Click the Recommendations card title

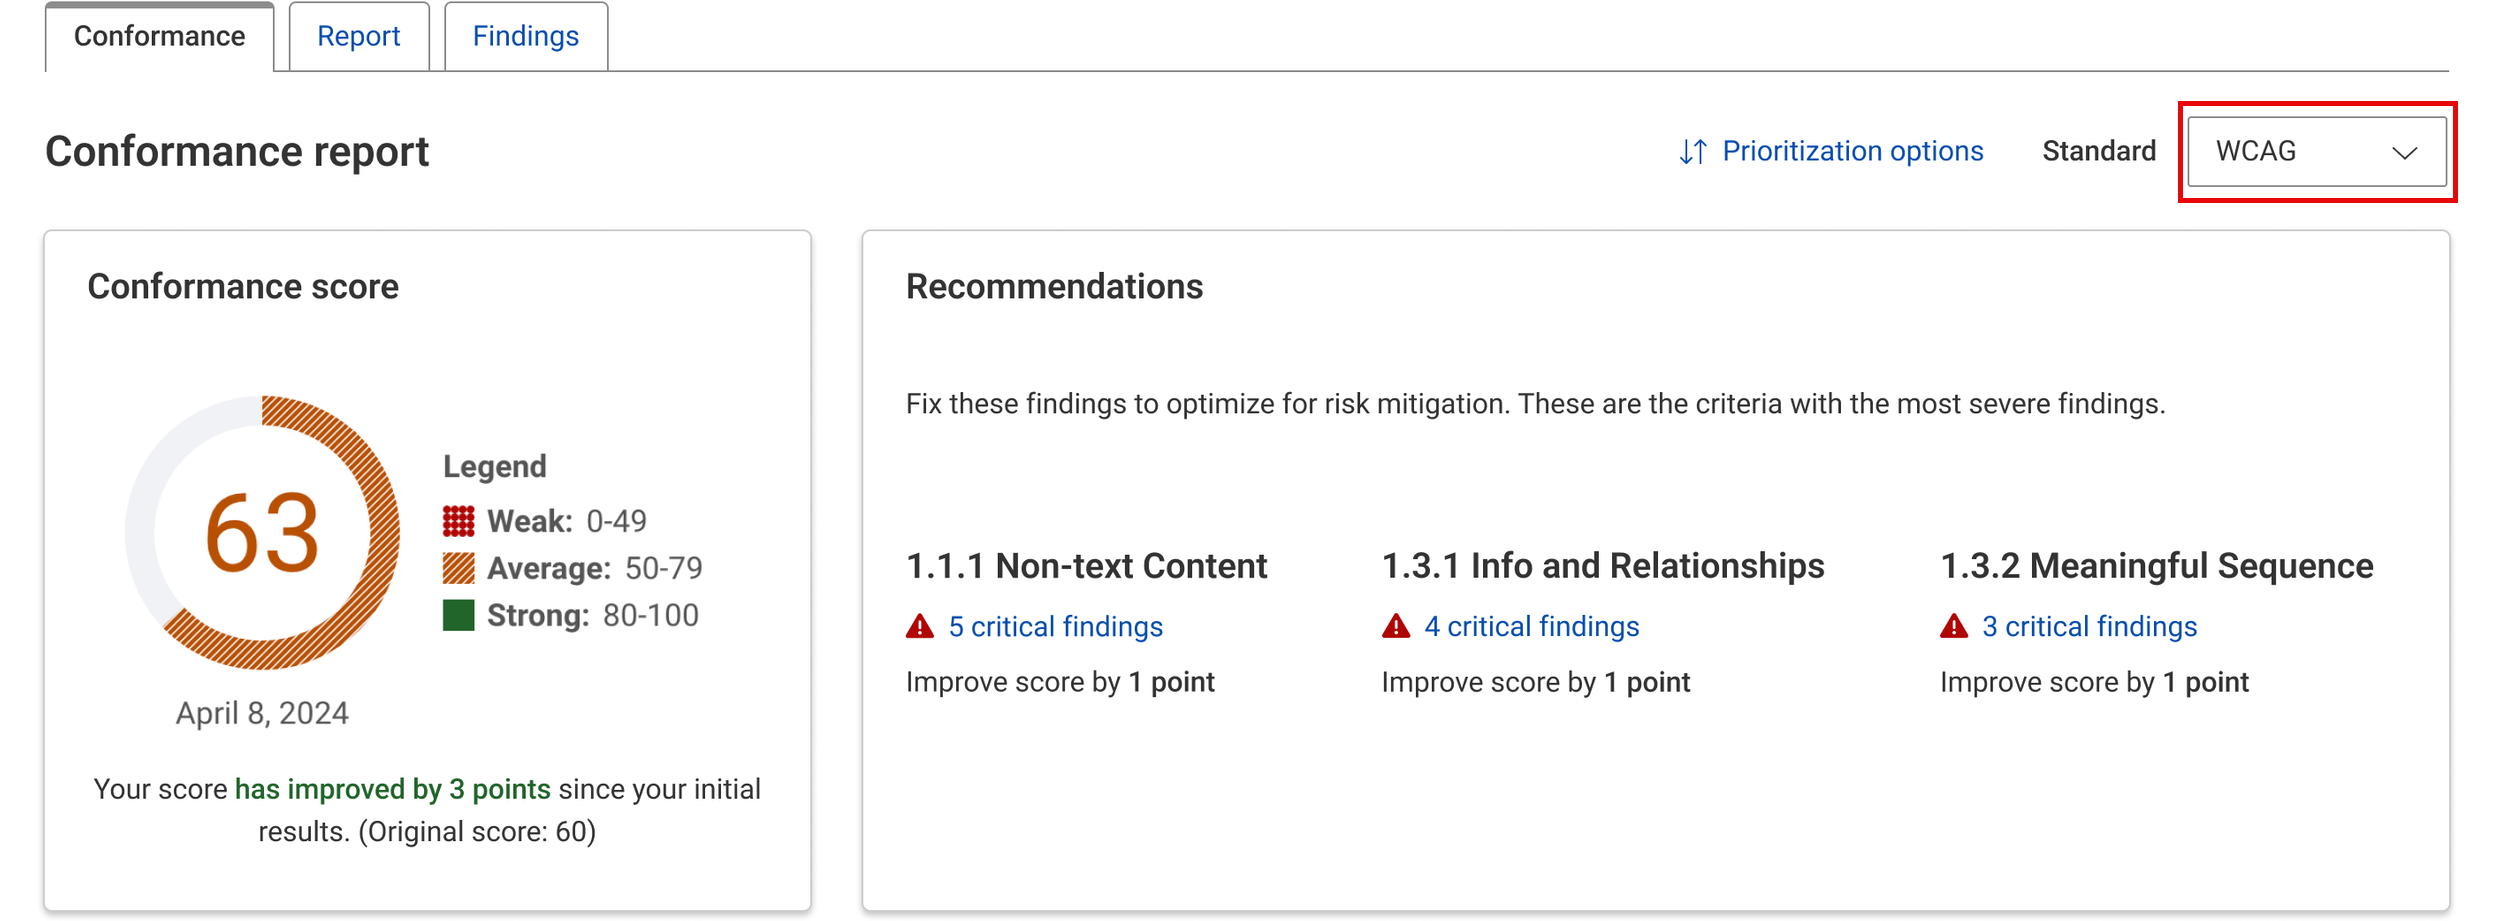pos(1054,287)
